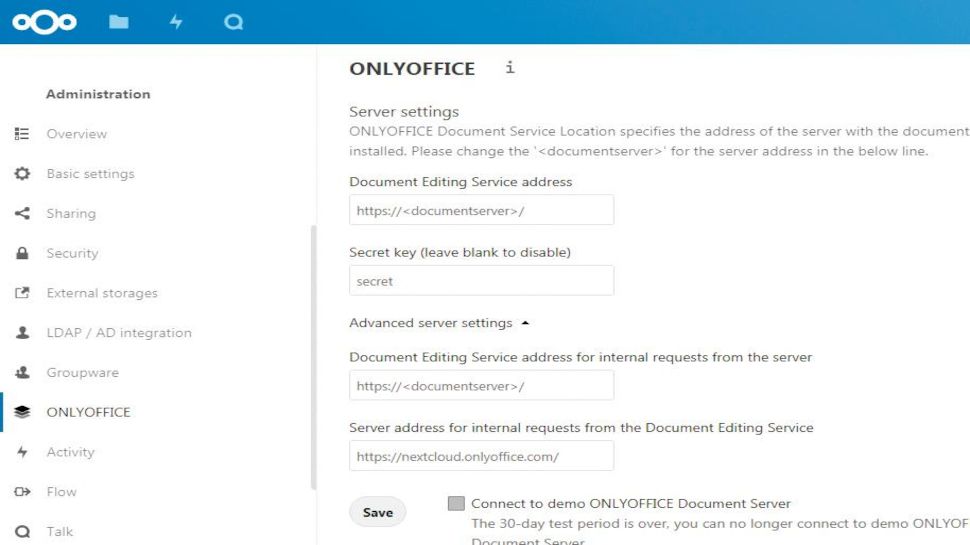Open the Files app folder icon

pos(119,22)
